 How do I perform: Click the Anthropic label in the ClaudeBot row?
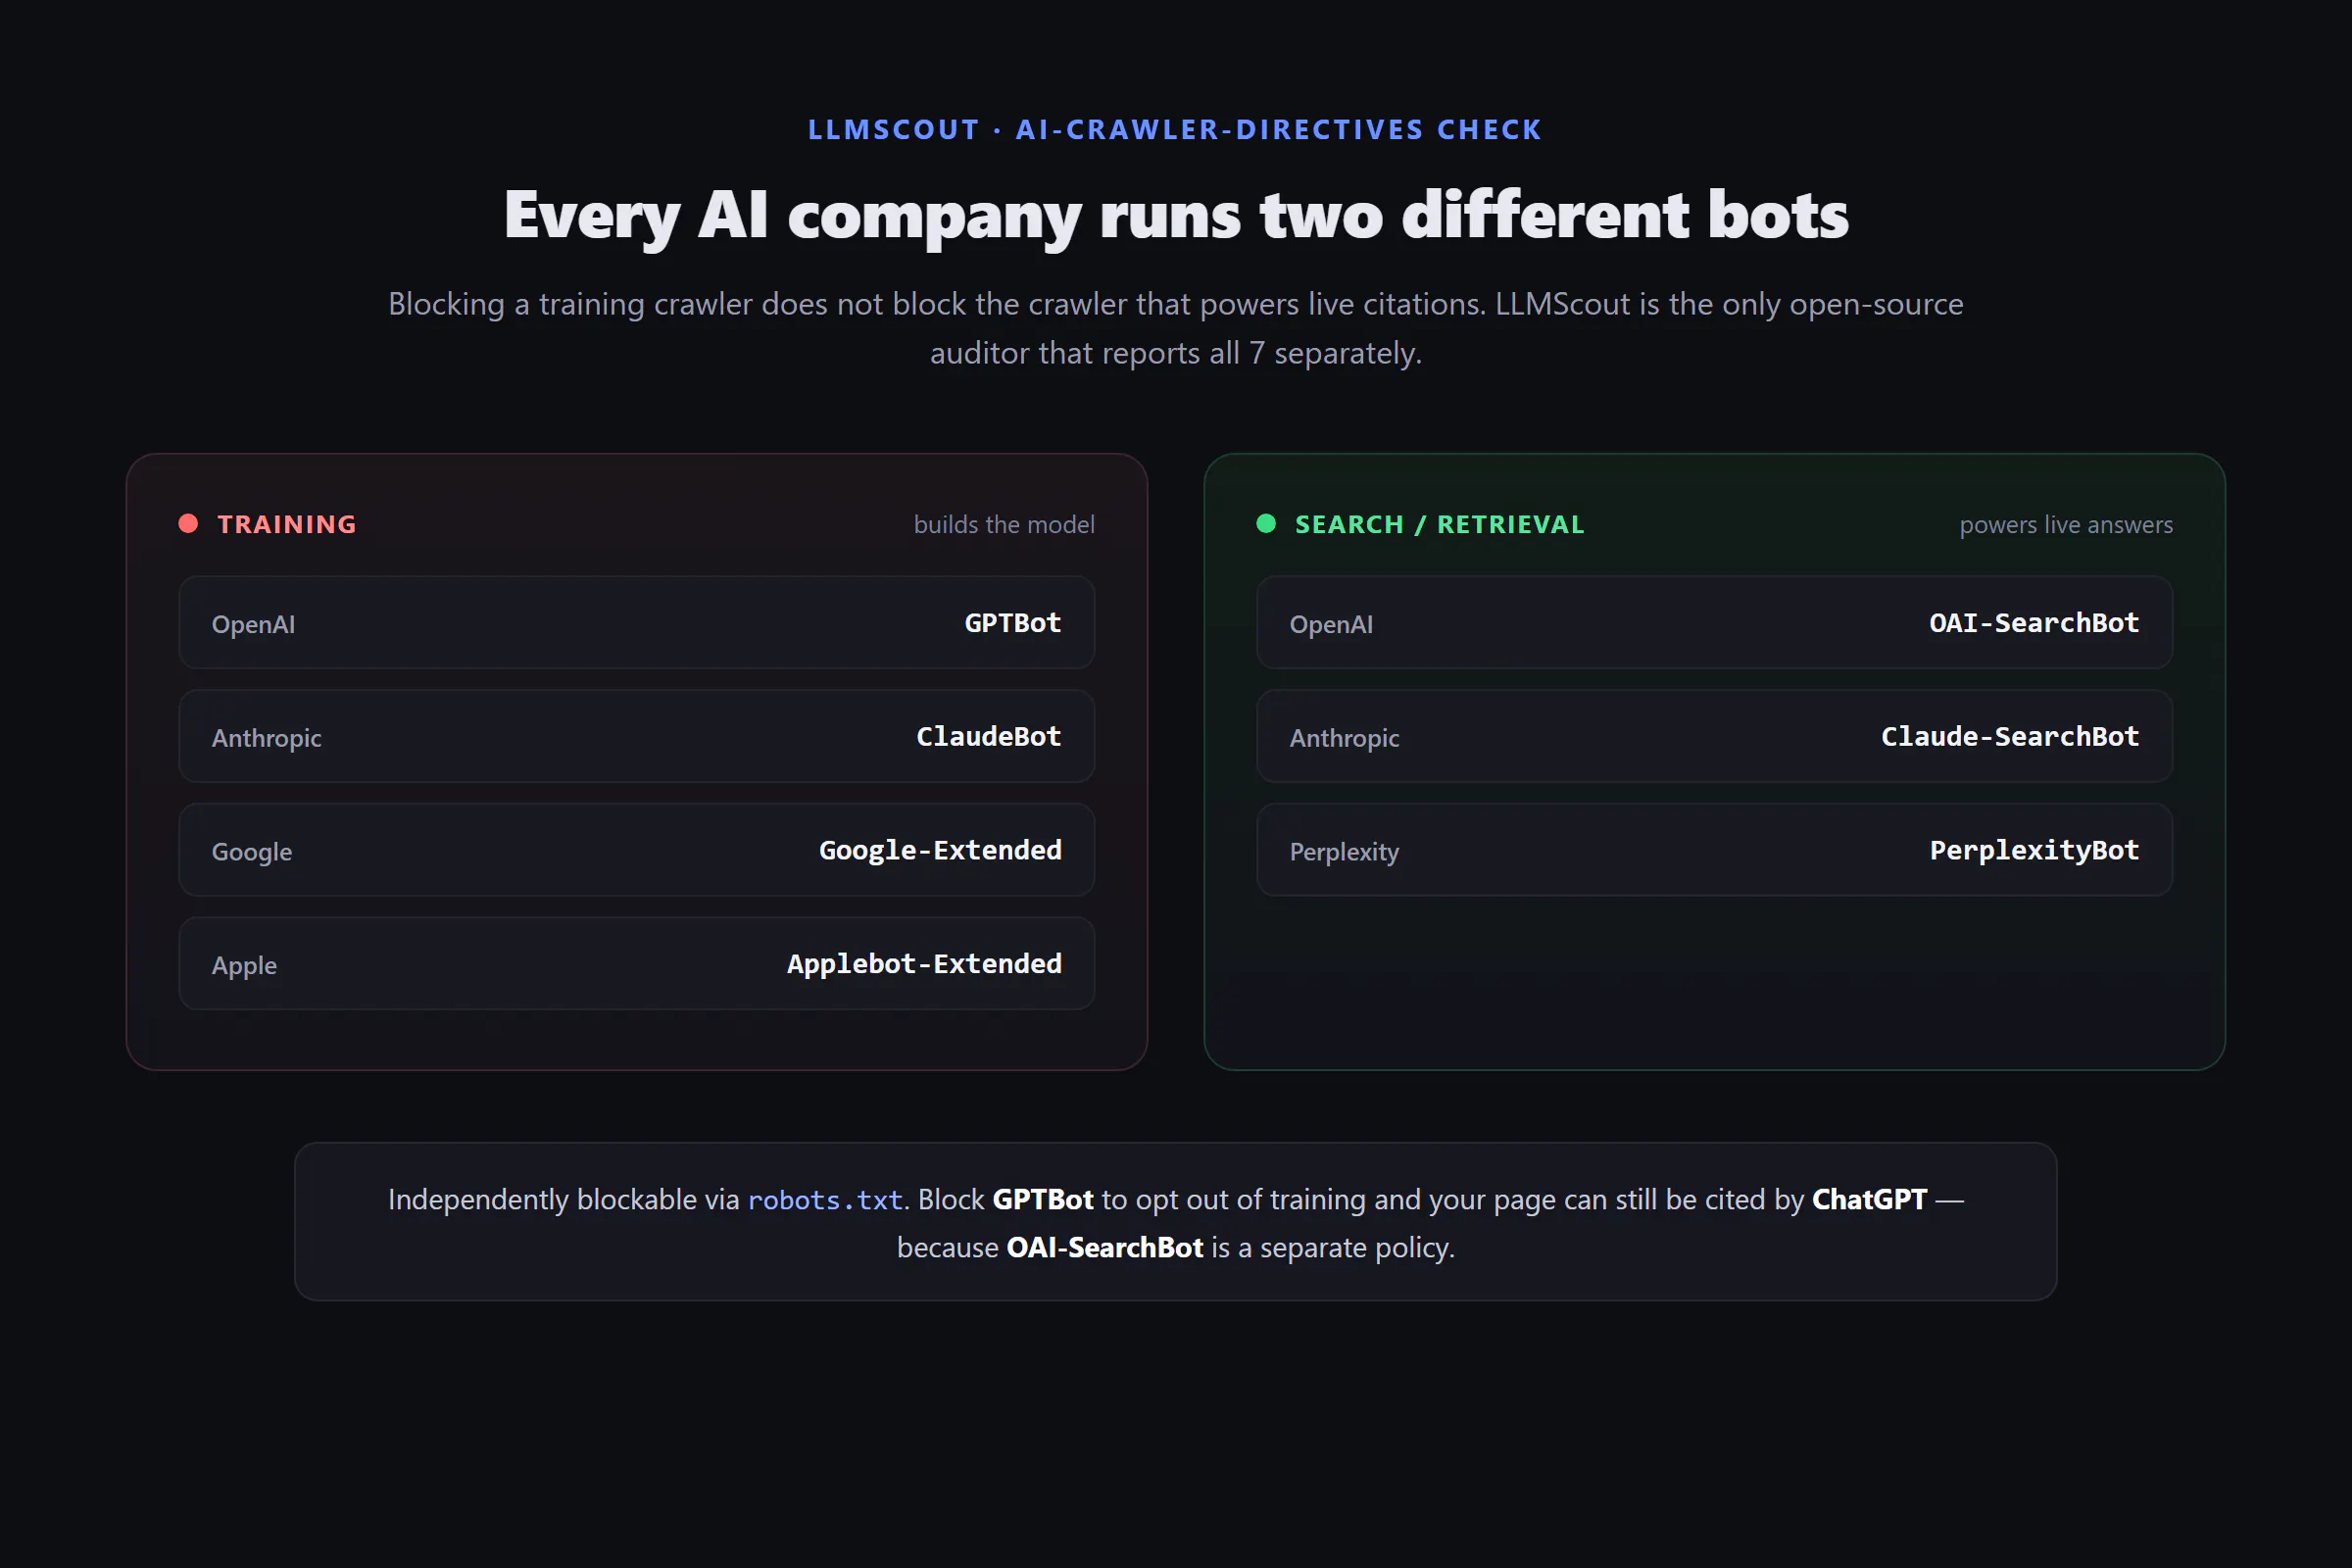point(266,738)
